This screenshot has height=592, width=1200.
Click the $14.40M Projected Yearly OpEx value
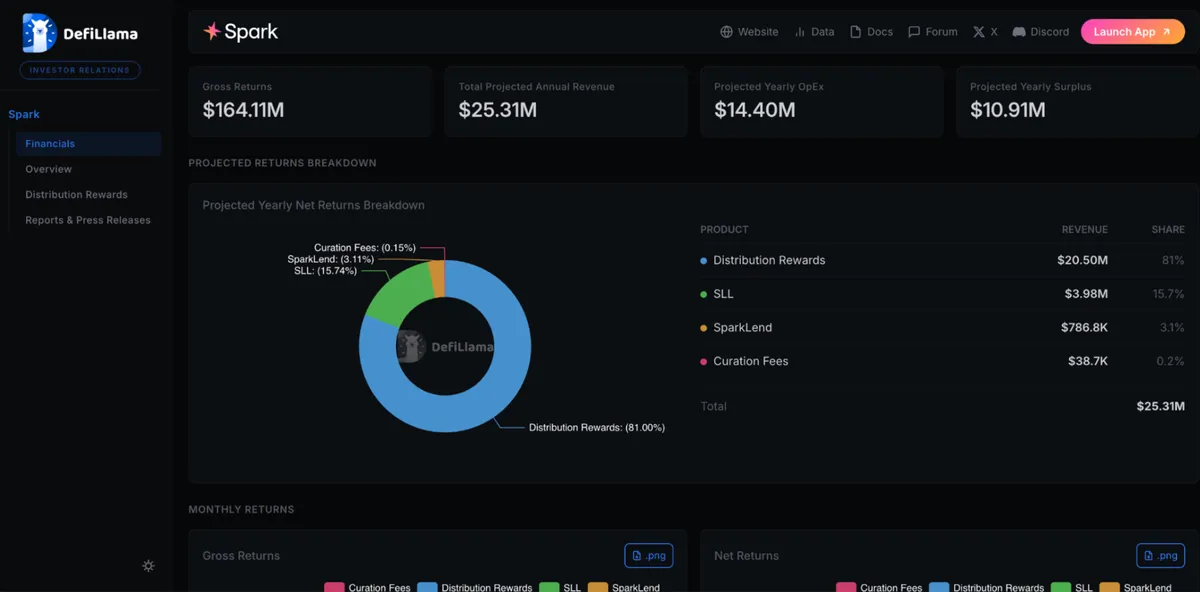[x=755, y=110]
